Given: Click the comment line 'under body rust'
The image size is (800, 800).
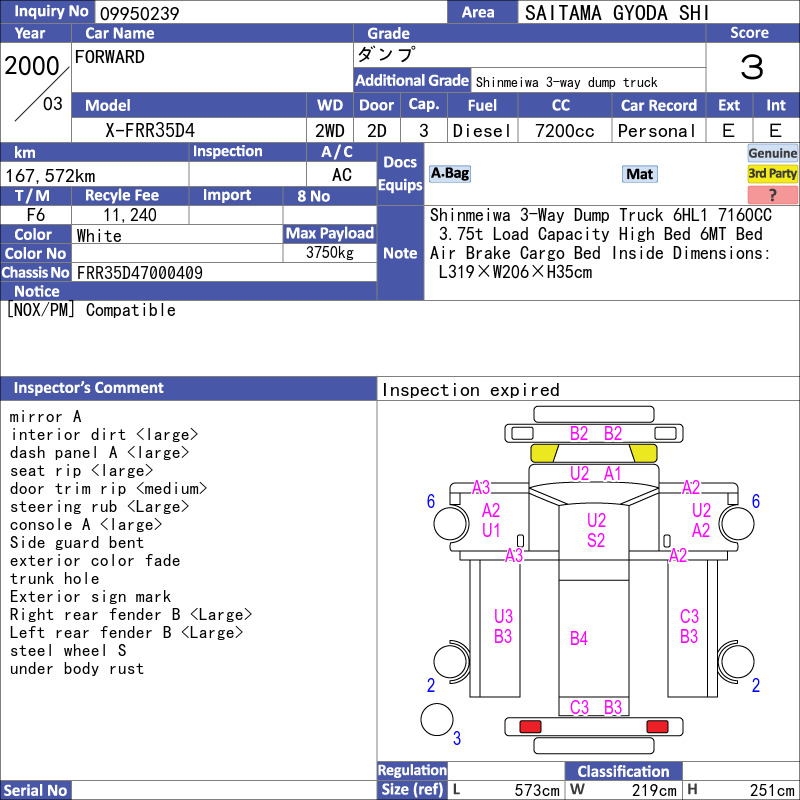Looking at the screenshot, I should click(77, 668).
